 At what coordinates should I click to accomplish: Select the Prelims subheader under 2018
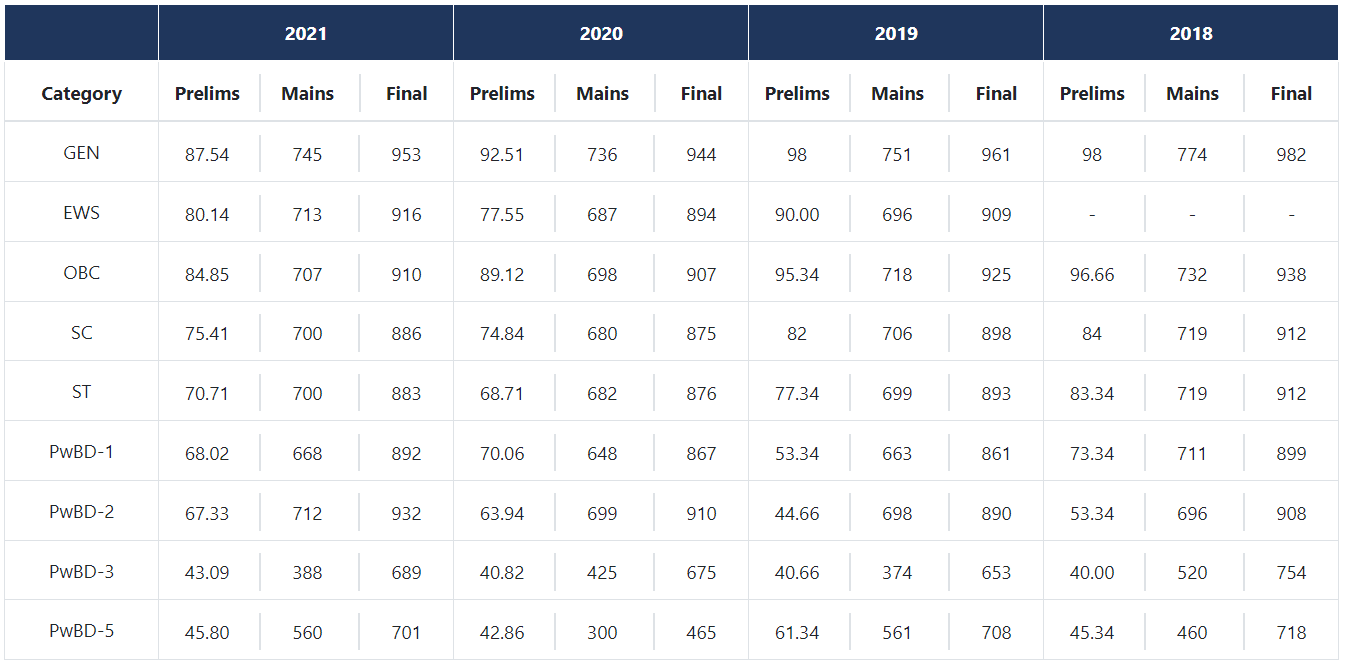click(x=1092, y=94)
